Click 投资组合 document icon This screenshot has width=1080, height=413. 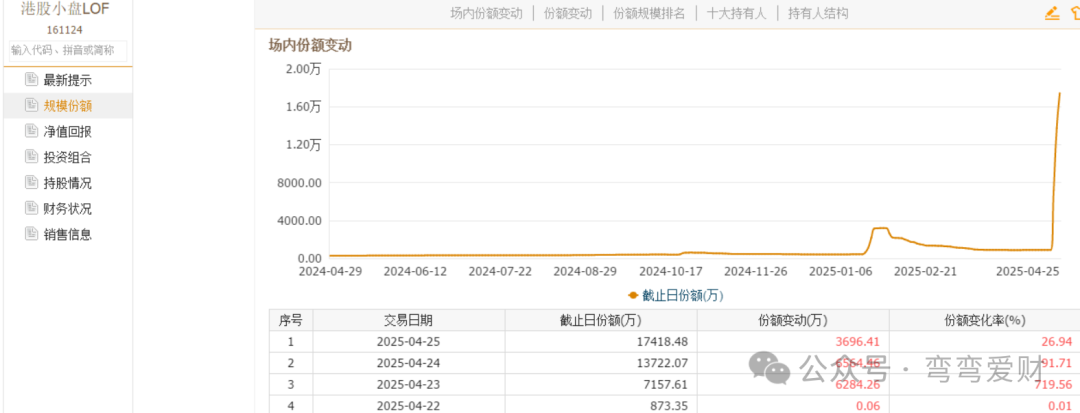[31, 156]
